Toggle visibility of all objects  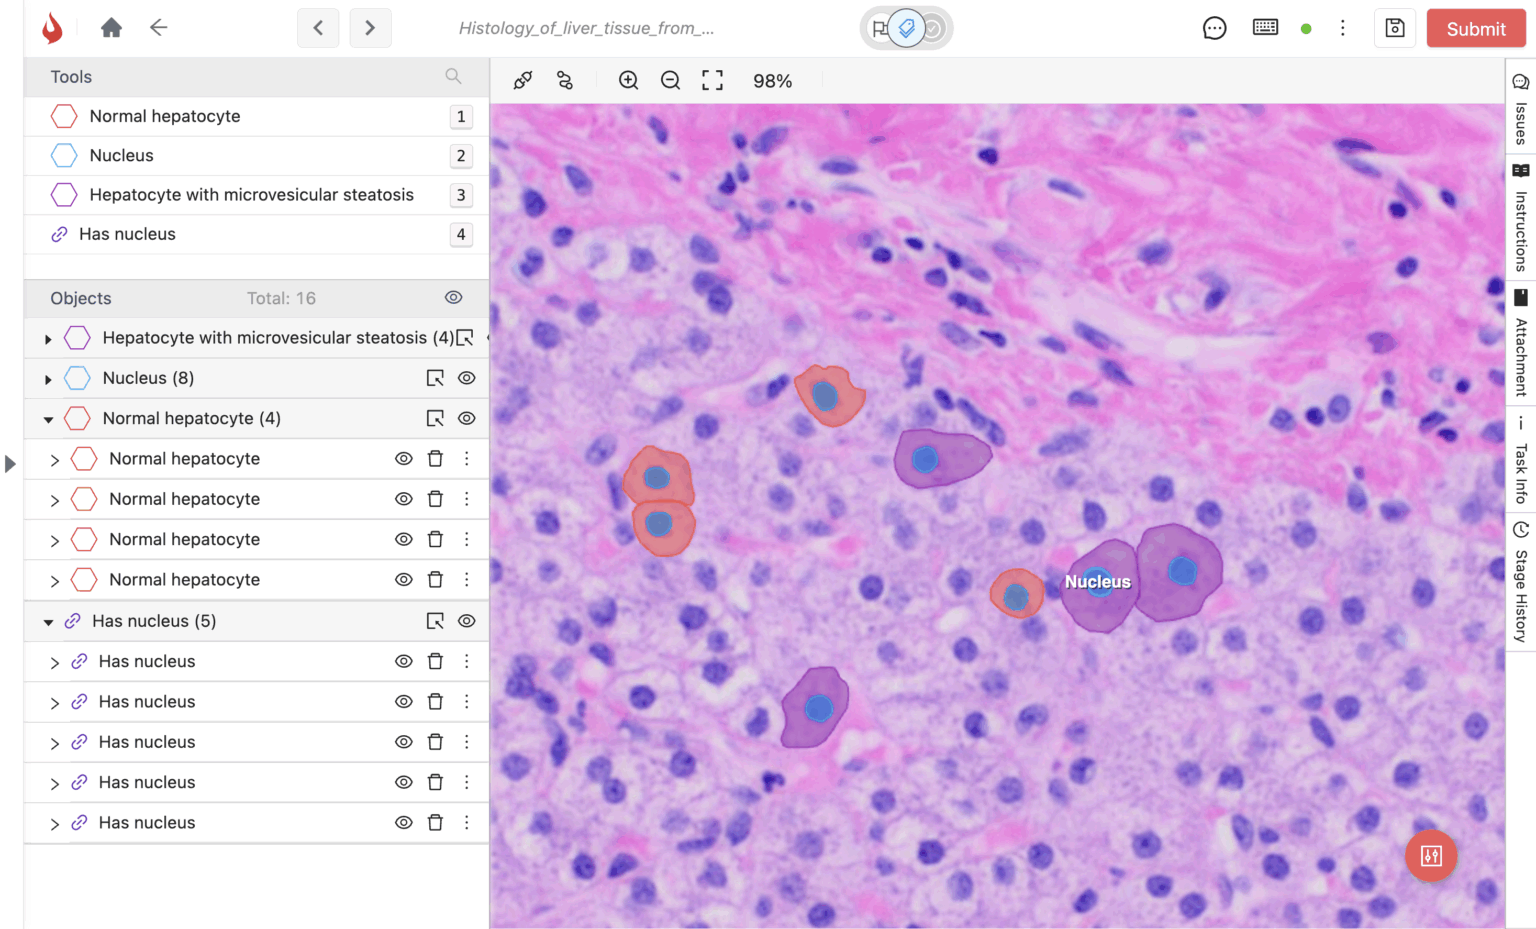pos(453,297)
